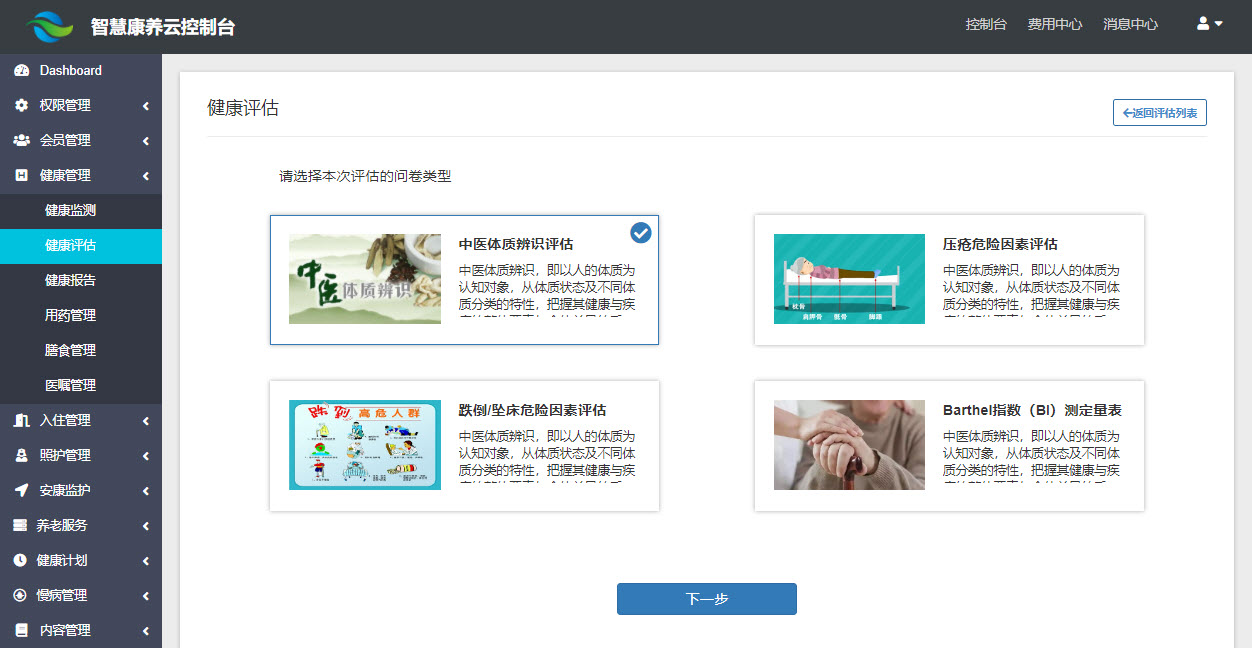
Task: Click the 健康计划 clock icon
Action: (x=20, y=560)
